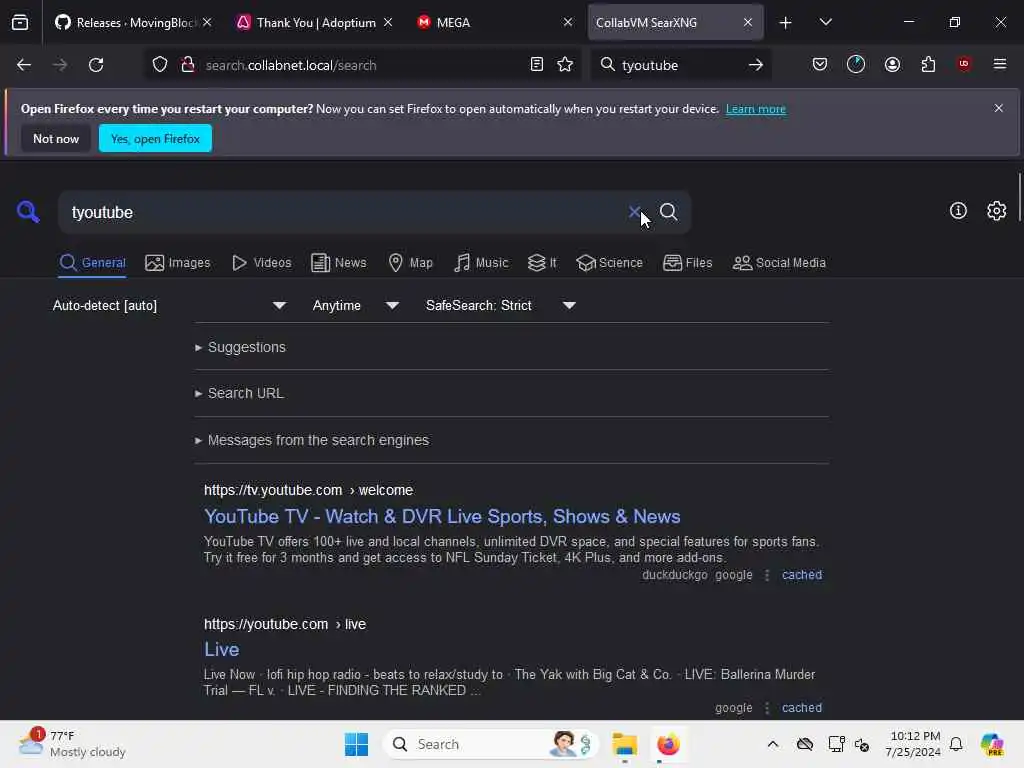Open the SearXNG about info icon

(x=958, y=211)
